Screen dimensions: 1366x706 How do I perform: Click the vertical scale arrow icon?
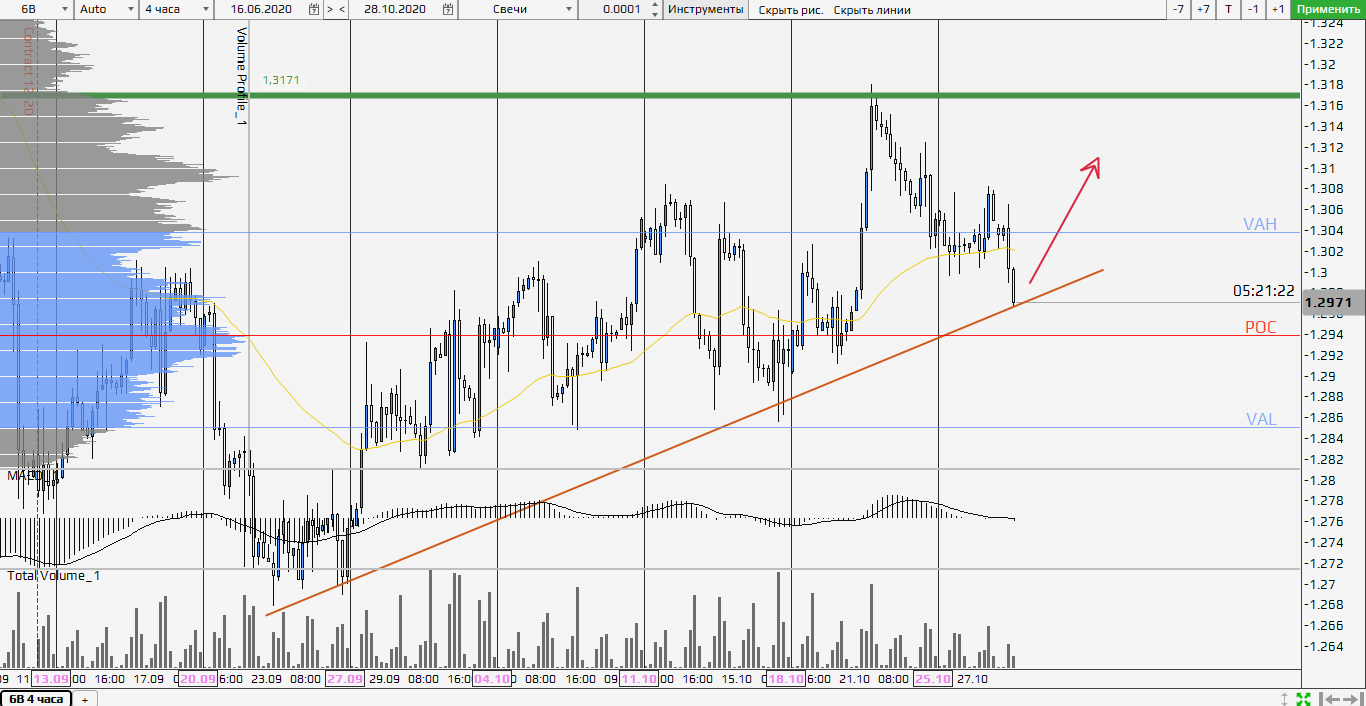click(1286, 698)
